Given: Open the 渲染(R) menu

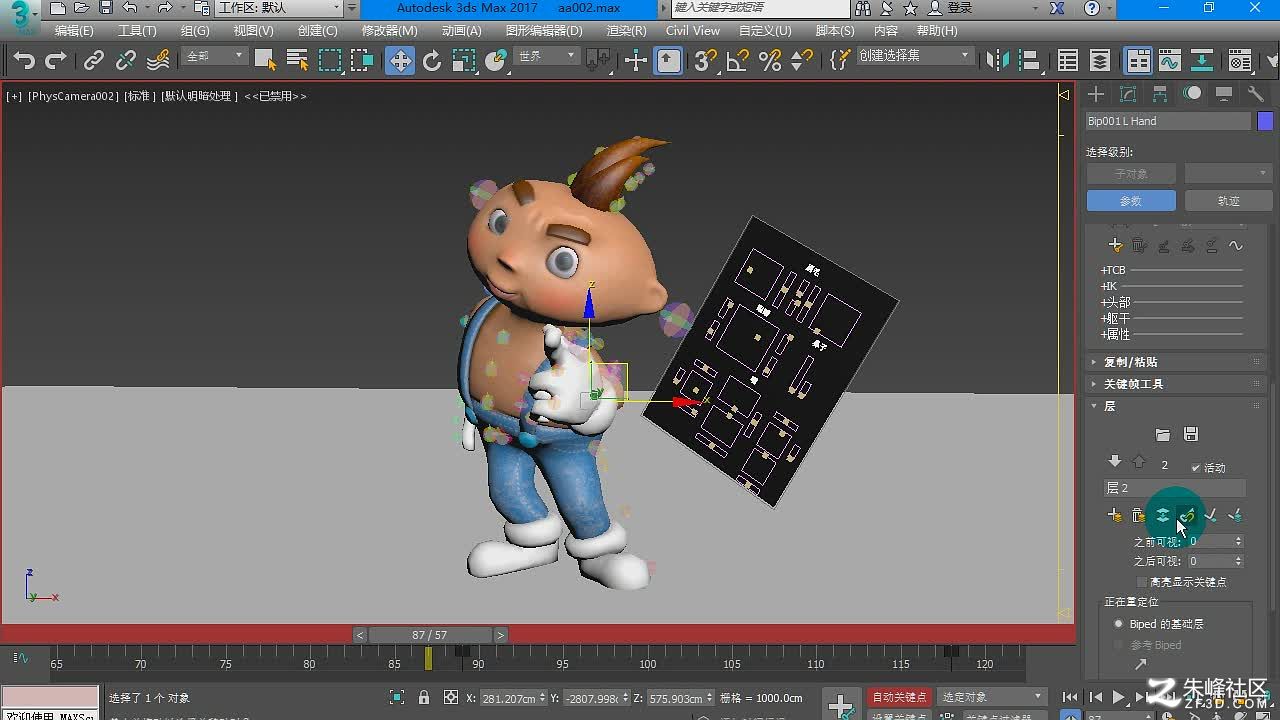Looking at the screenshot, I should point(626,31).
